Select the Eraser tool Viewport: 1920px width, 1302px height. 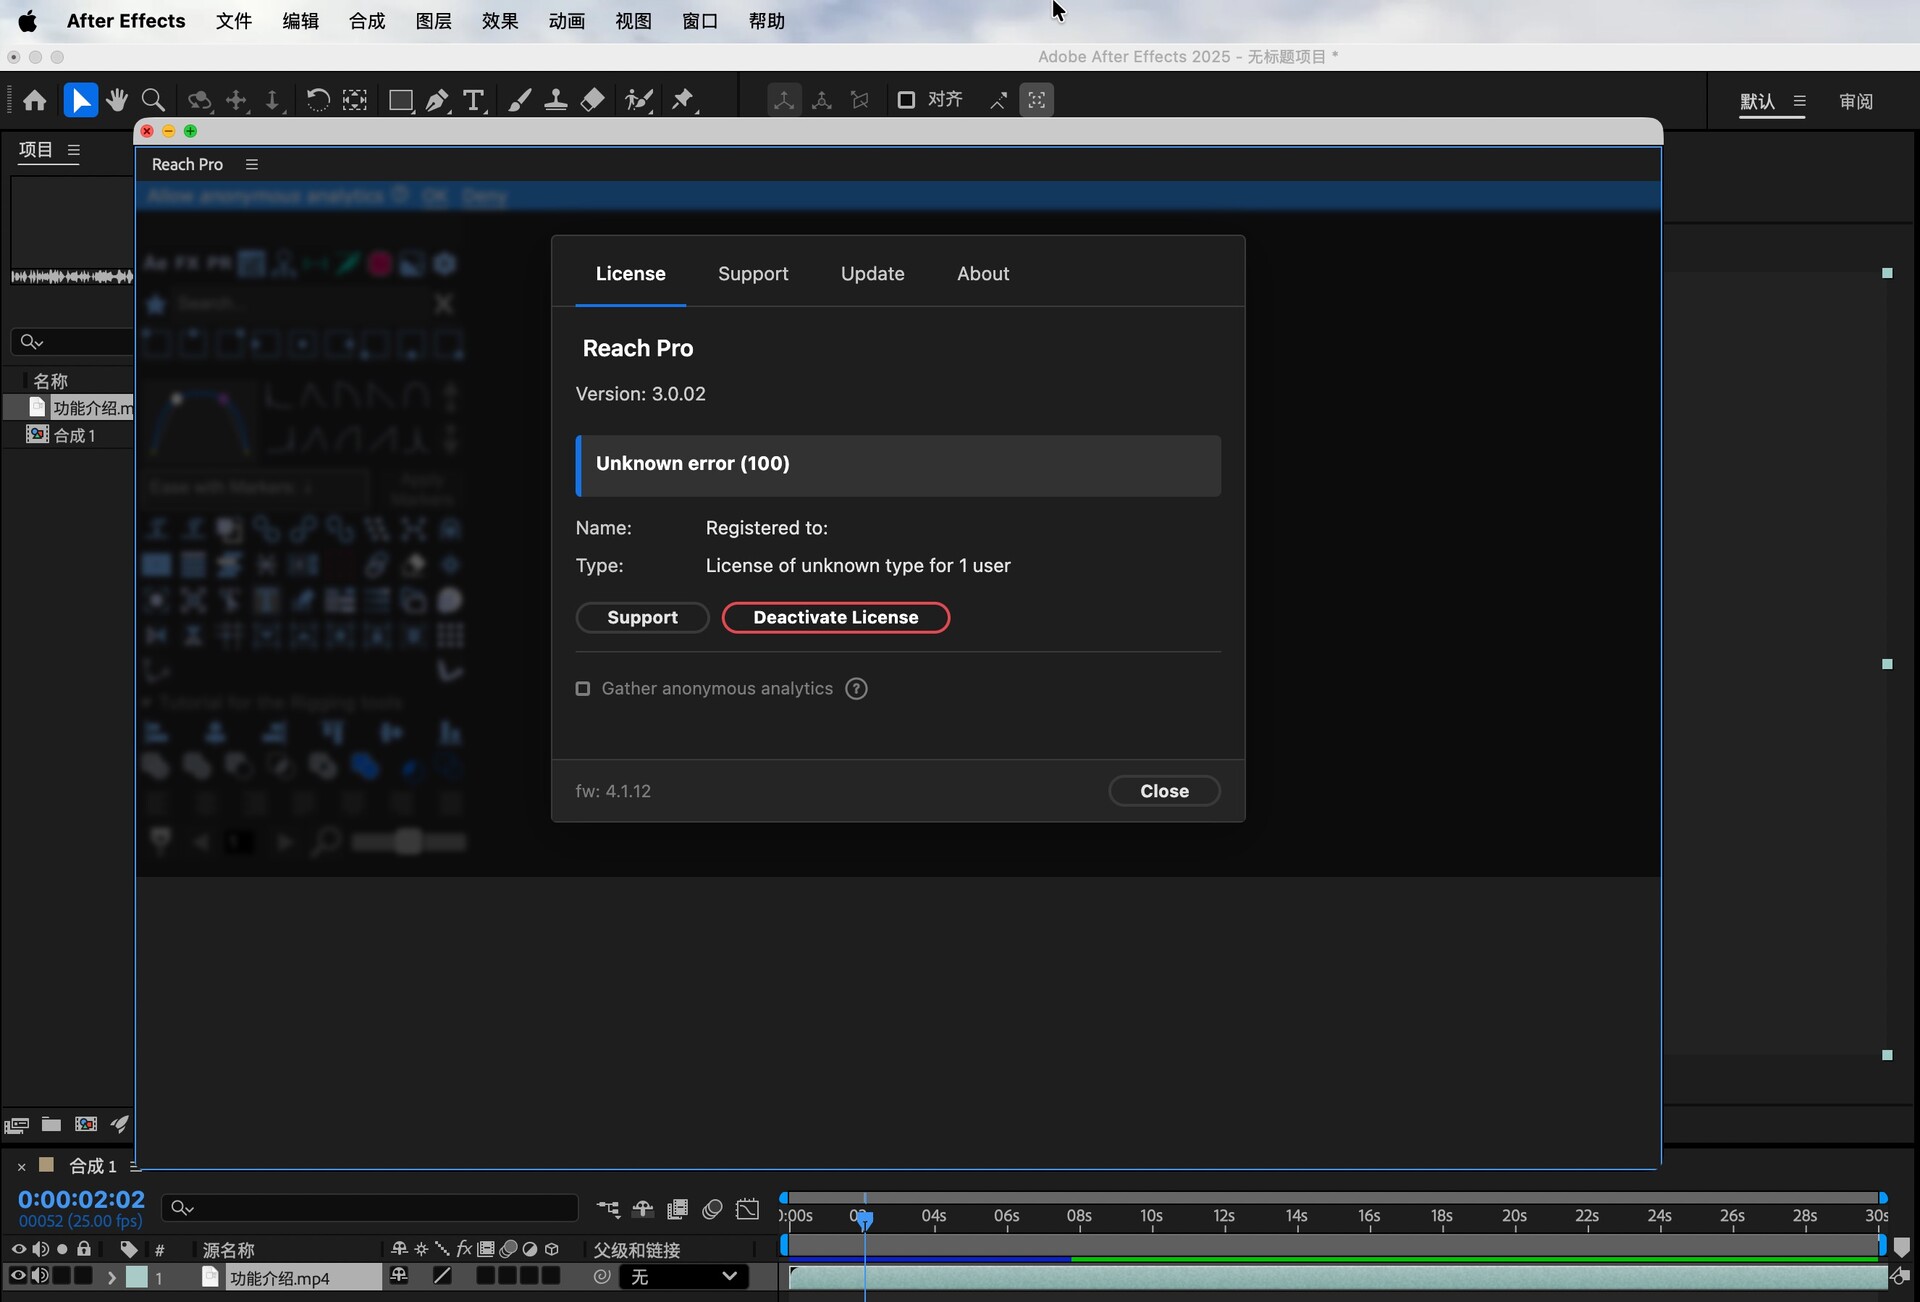[593, 100]
